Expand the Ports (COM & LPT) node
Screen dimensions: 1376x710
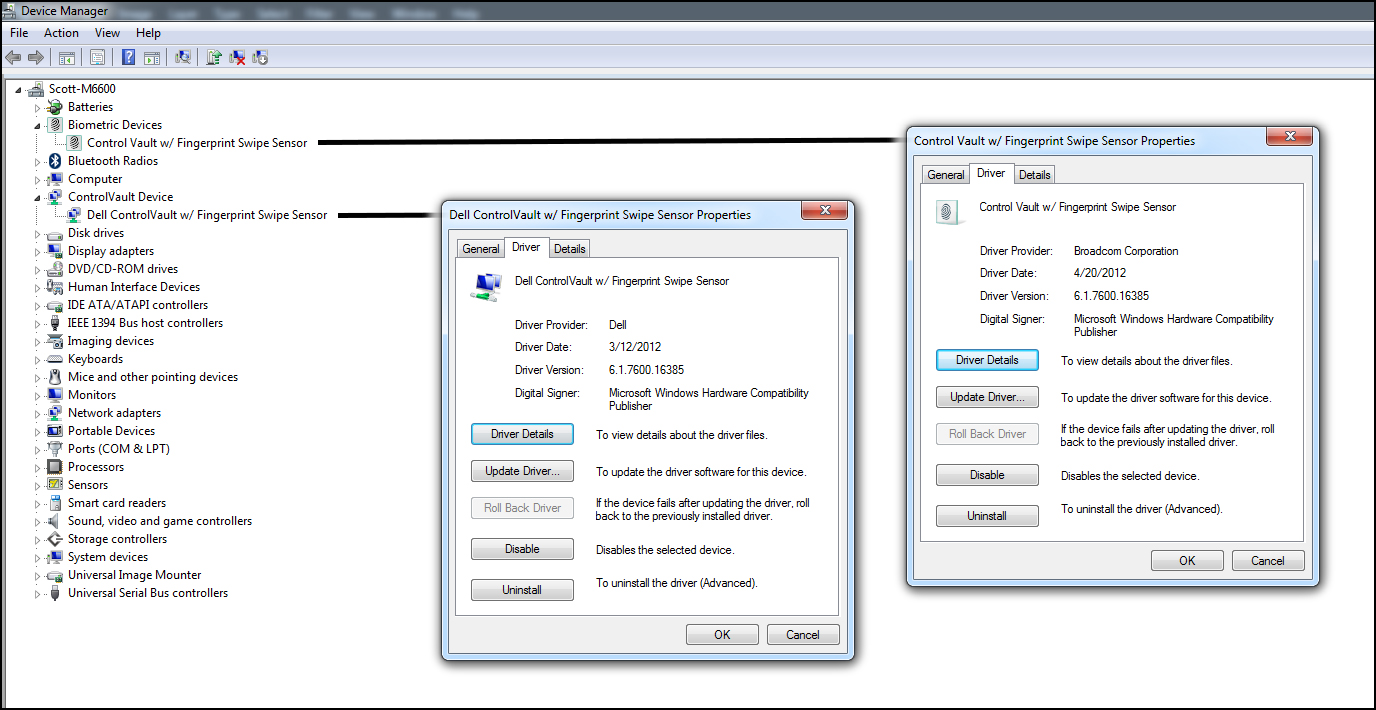38,449
